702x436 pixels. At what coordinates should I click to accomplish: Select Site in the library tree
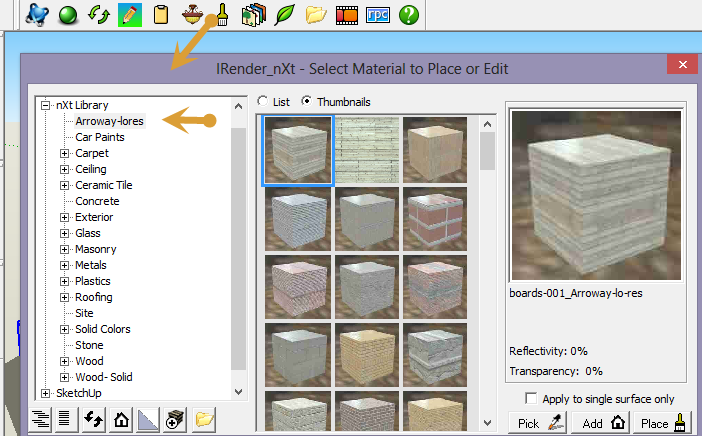click(84, 313)
